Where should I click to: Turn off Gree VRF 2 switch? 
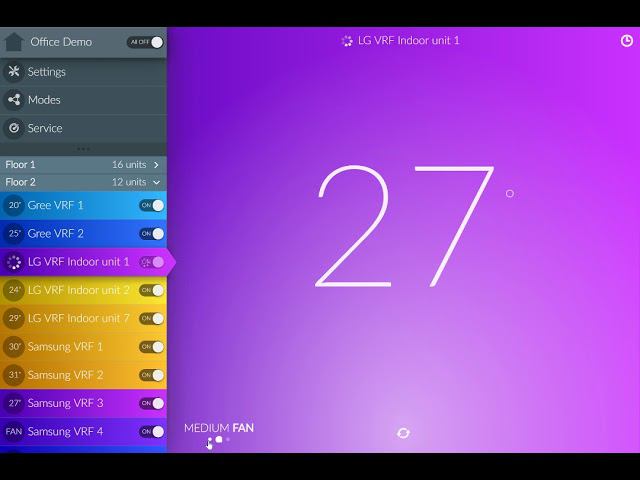(x=151, y=233)
